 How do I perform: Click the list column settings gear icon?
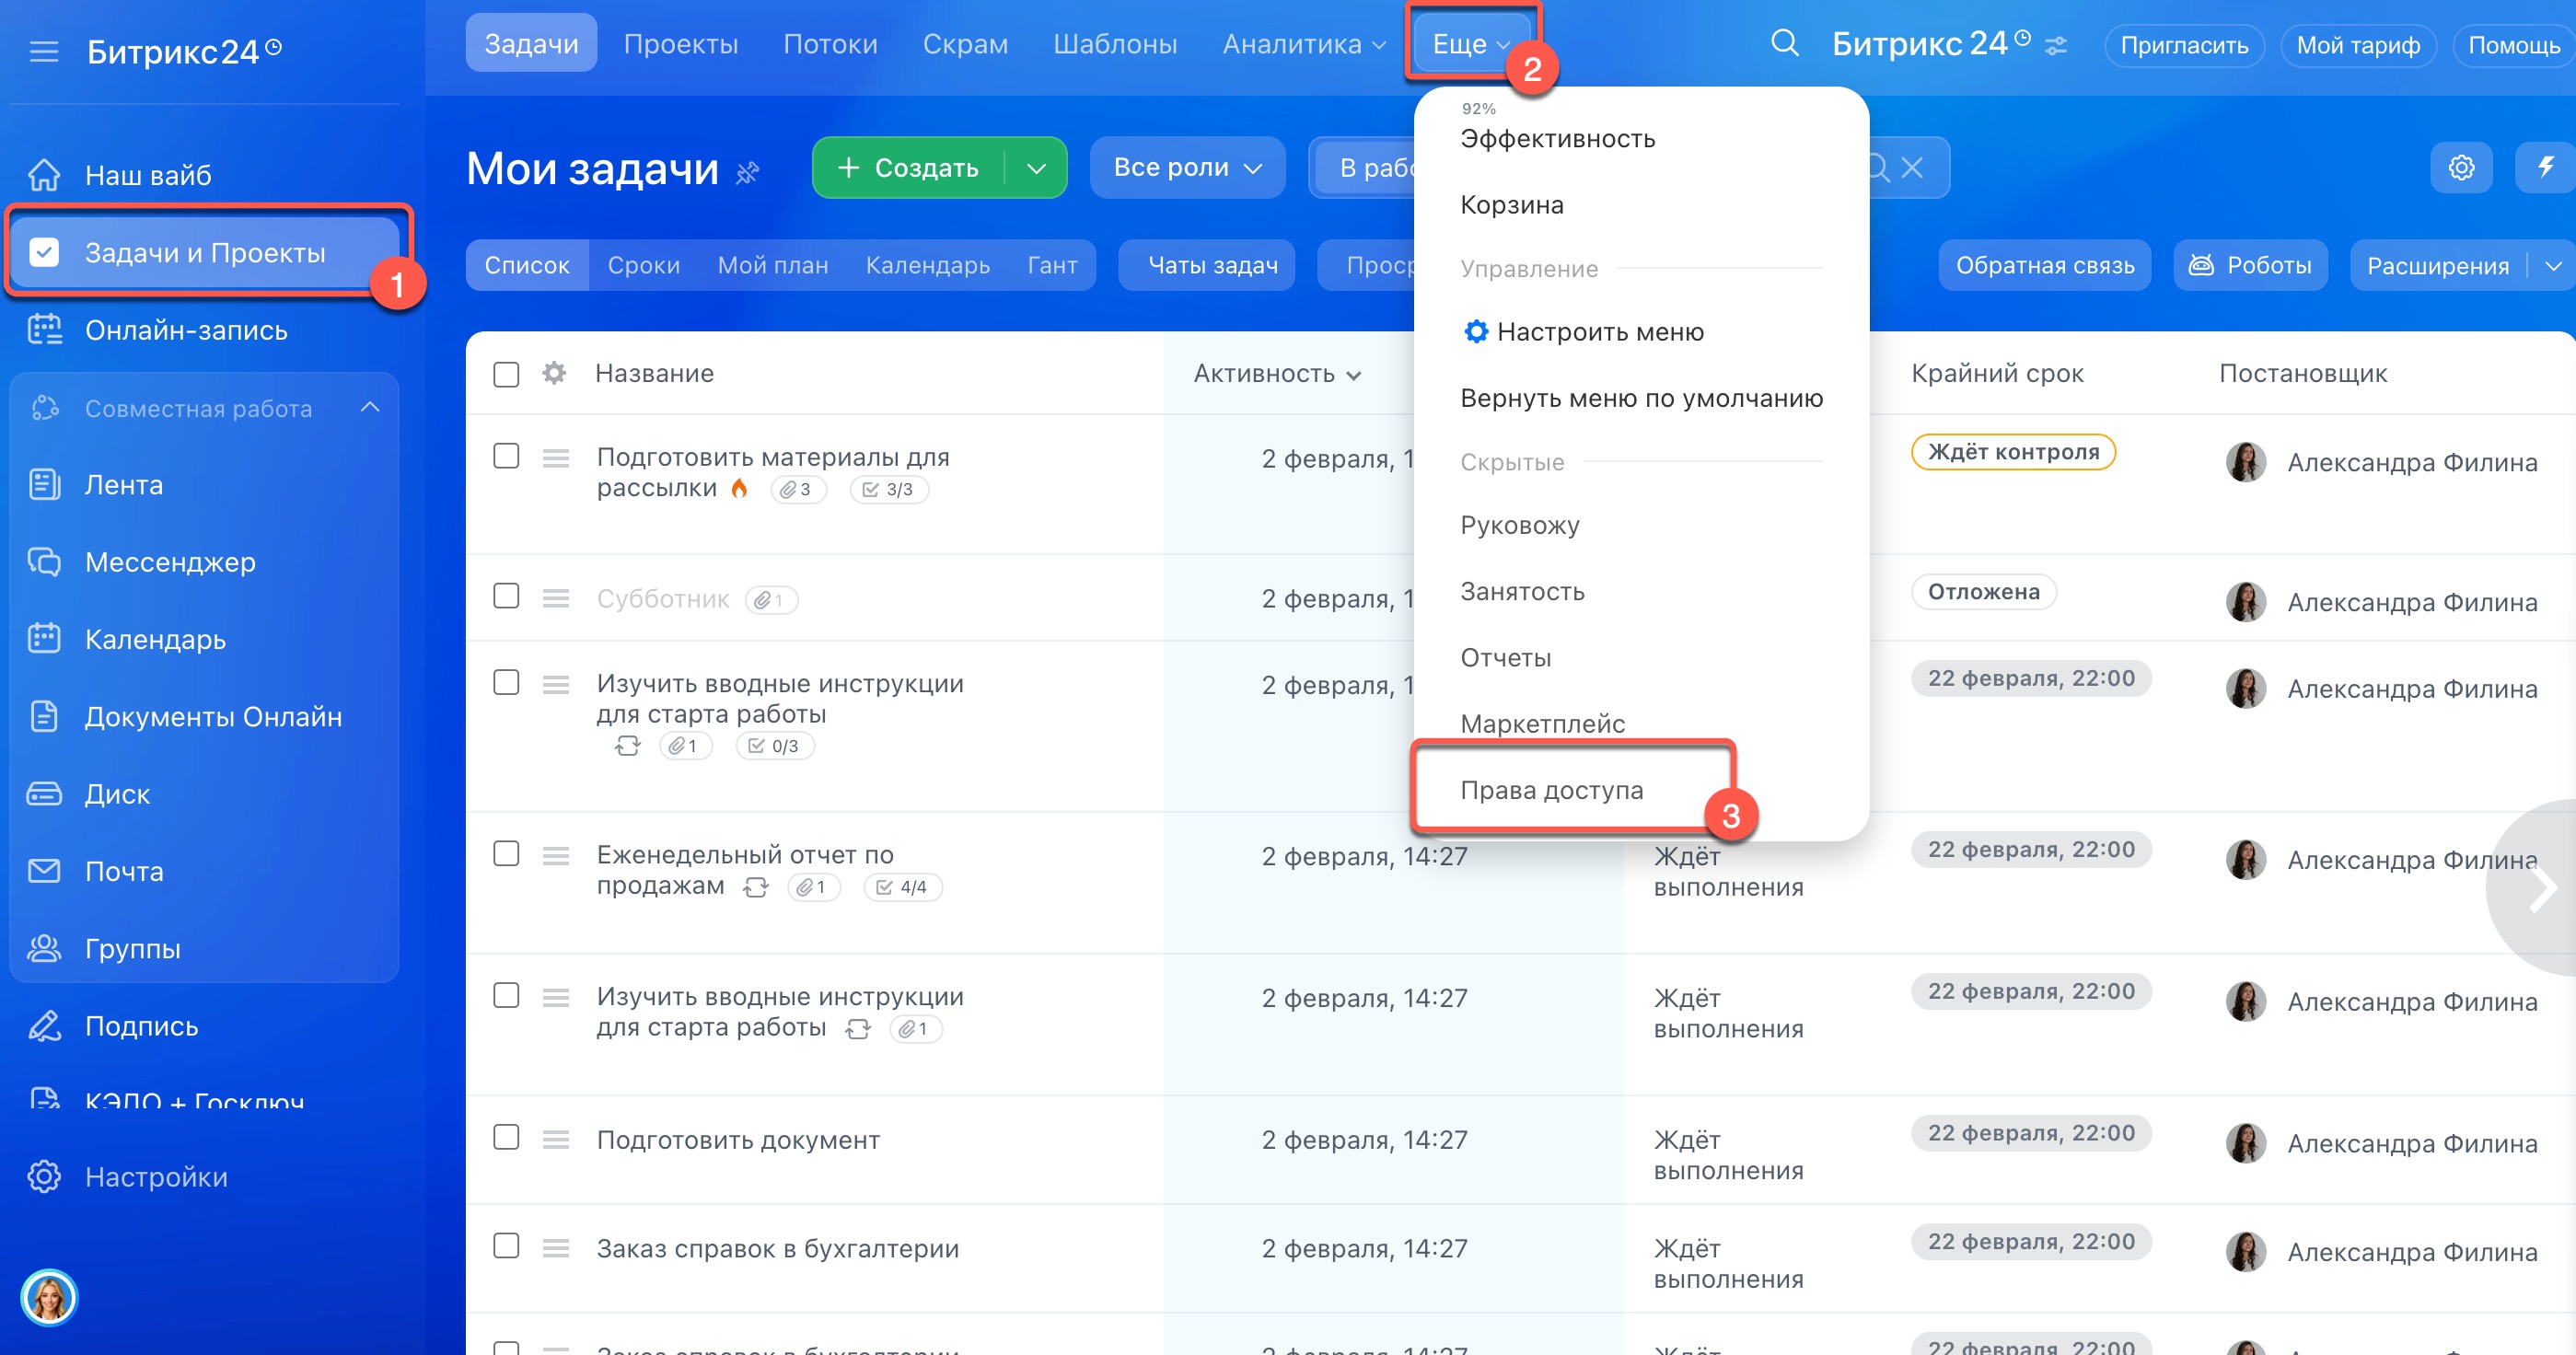tap(554, 374)
